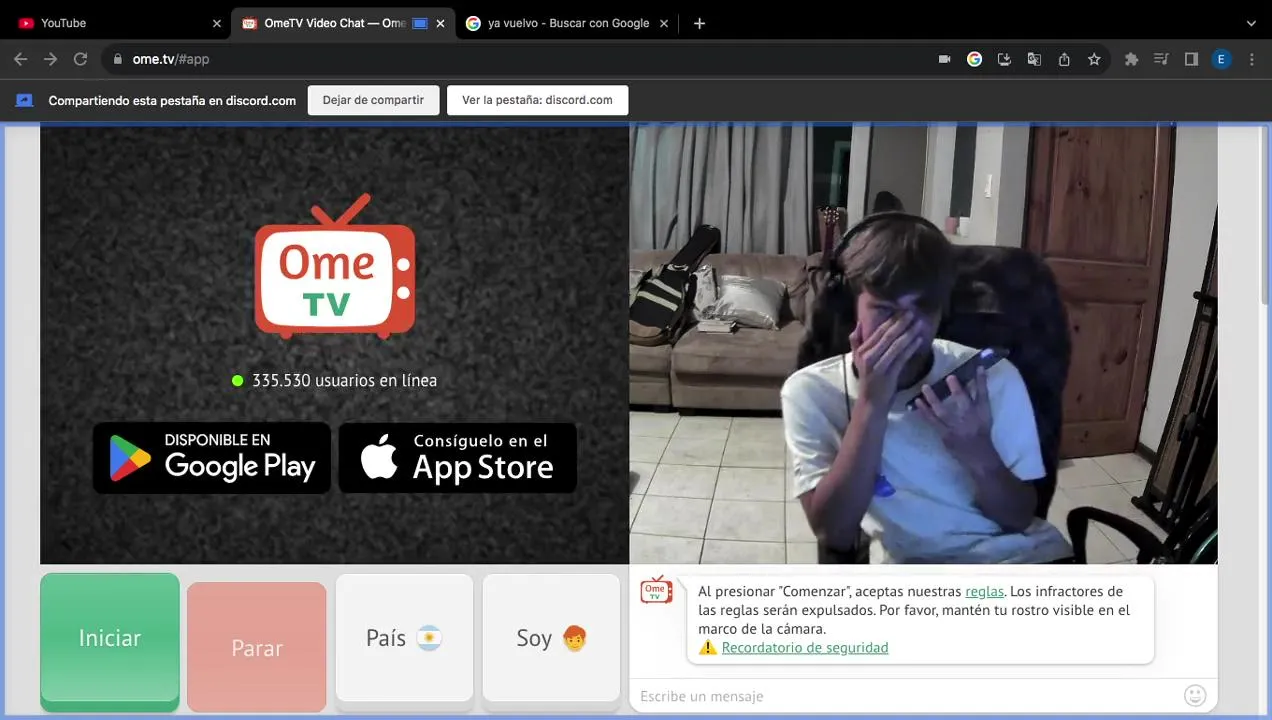Image resolution: width=1272 pixels, height=720 pixels.
Task: Open Chrome three-dot menu
Action: (x=1251, y=59)
